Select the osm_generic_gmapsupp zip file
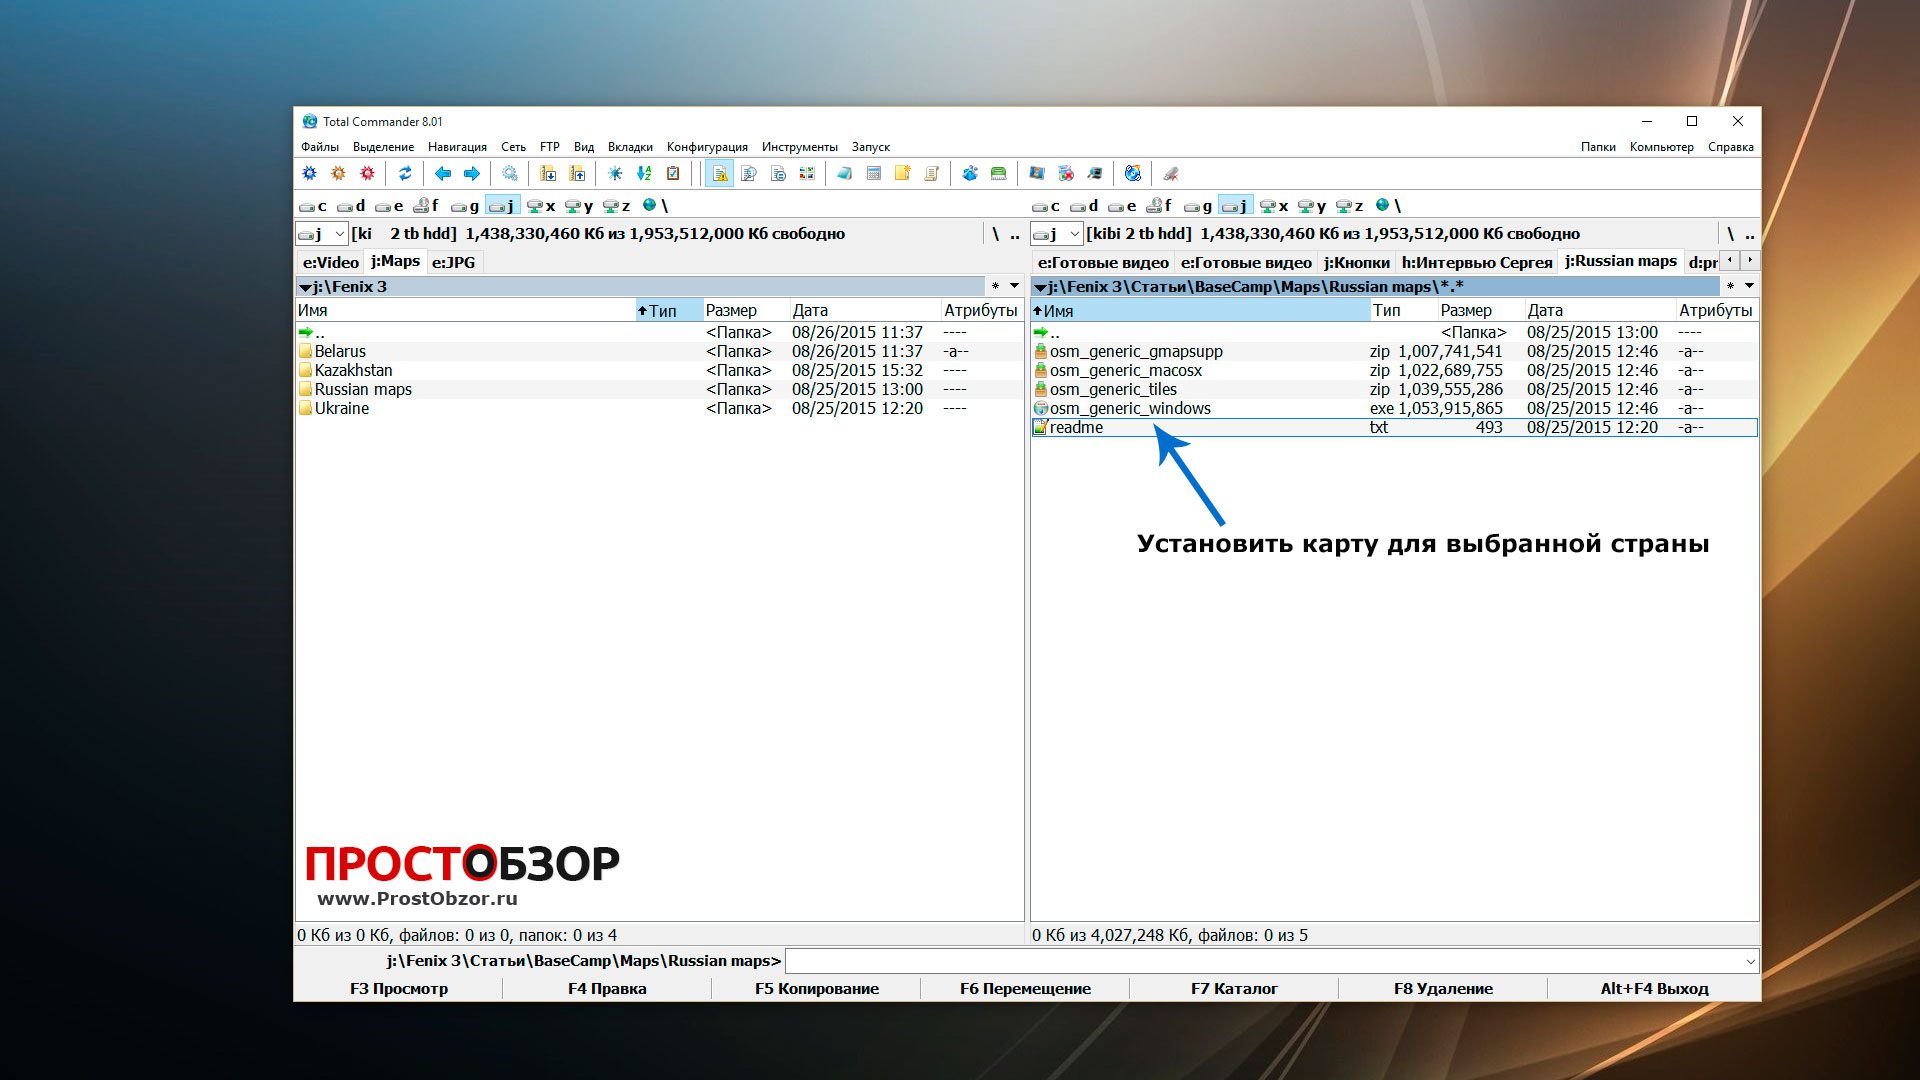Screen dimensions: 1920x1080 point(1394,351)
